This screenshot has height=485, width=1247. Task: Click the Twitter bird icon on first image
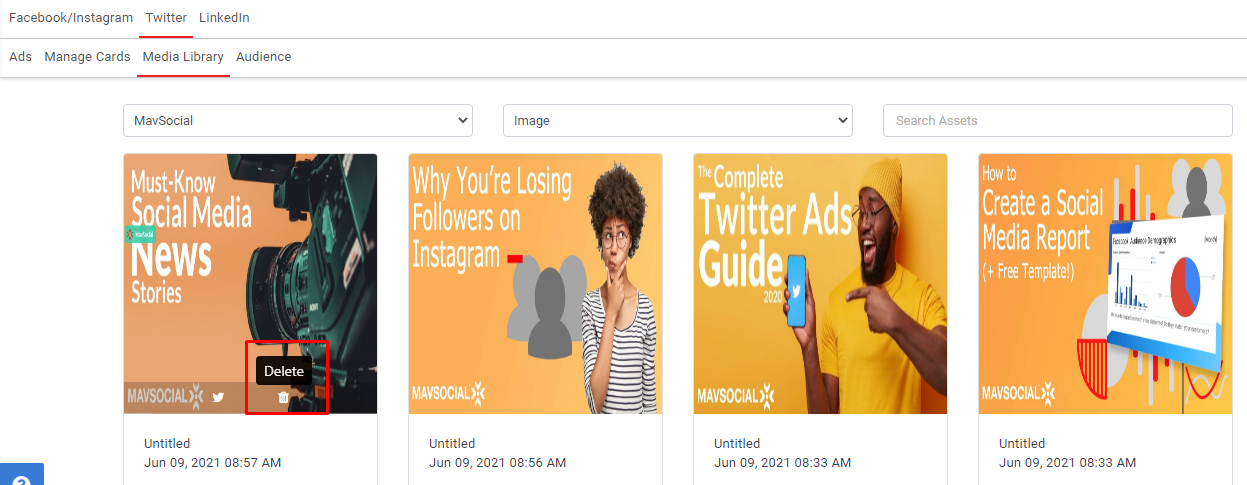[x=218, y=397]
